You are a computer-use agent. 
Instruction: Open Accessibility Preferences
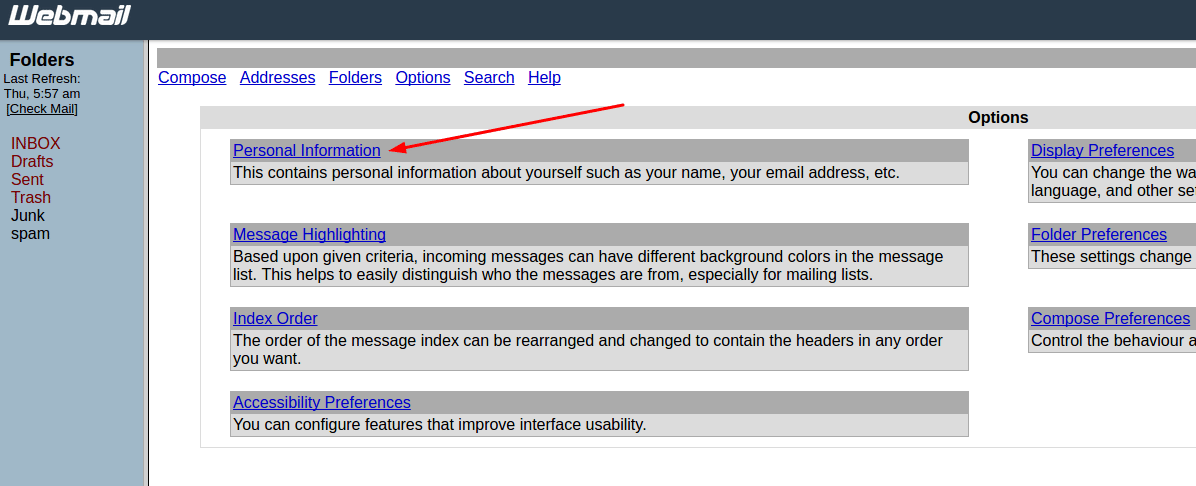point(322,402)
